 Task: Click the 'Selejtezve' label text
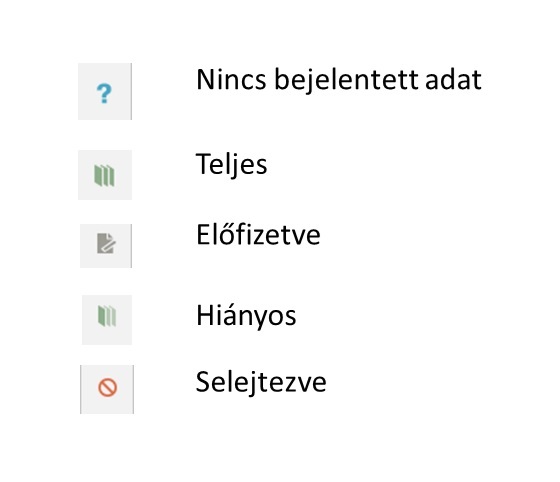(261, 382)
